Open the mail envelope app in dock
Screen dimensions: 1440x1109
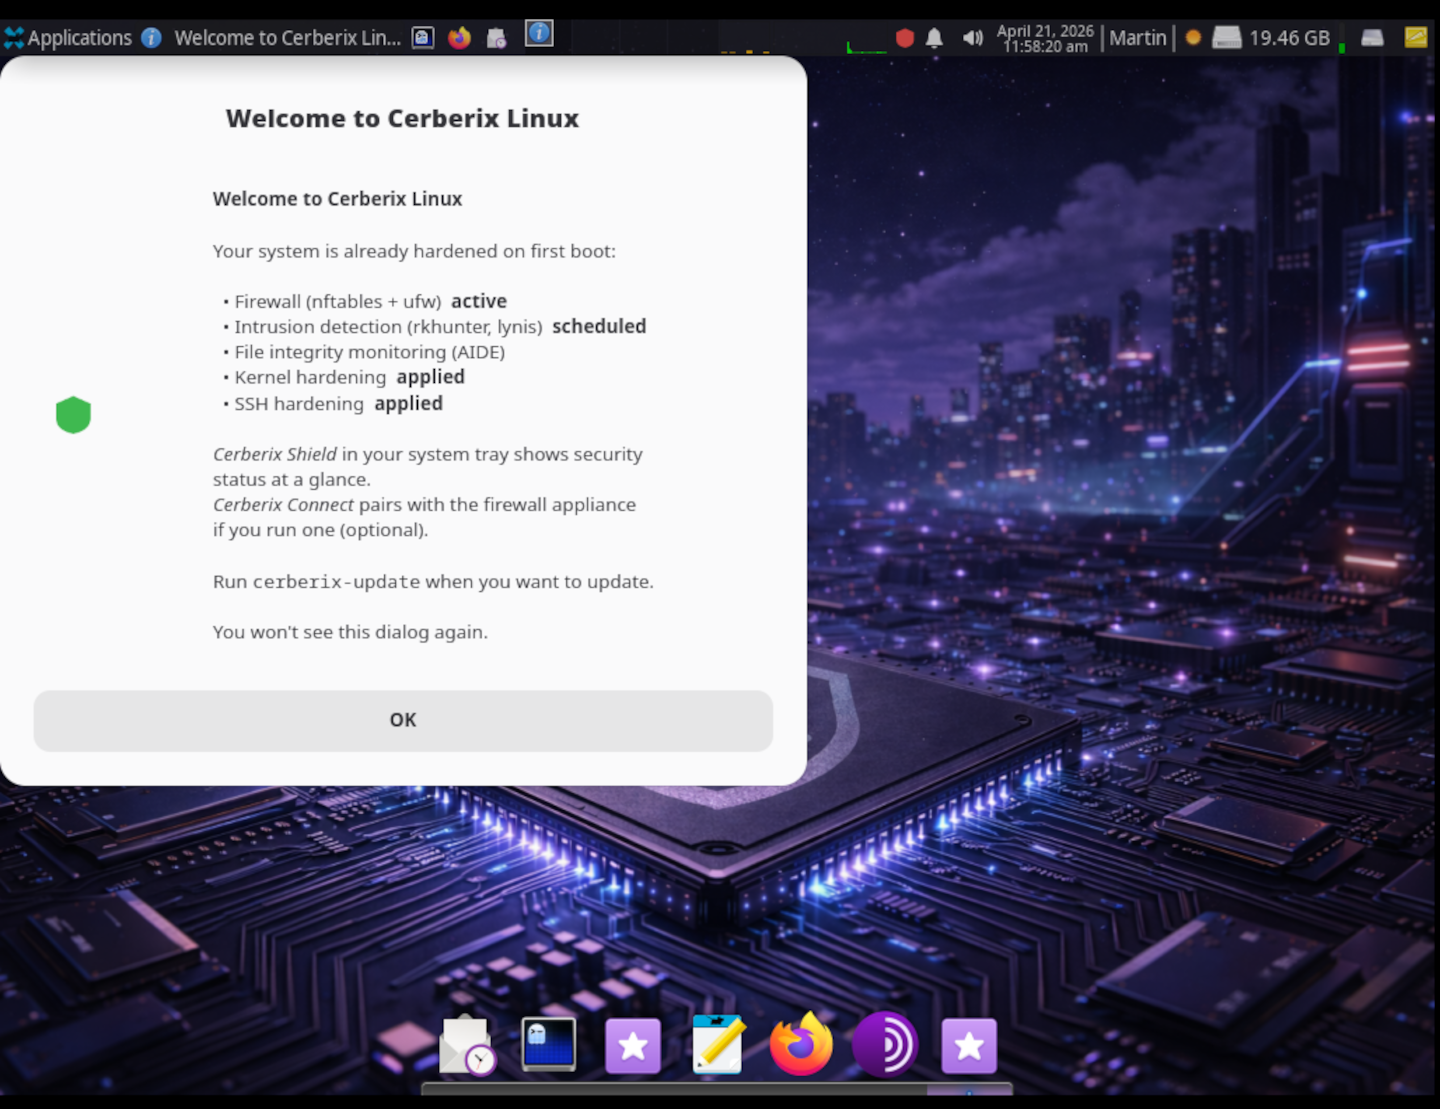[x=466, y=1045]
